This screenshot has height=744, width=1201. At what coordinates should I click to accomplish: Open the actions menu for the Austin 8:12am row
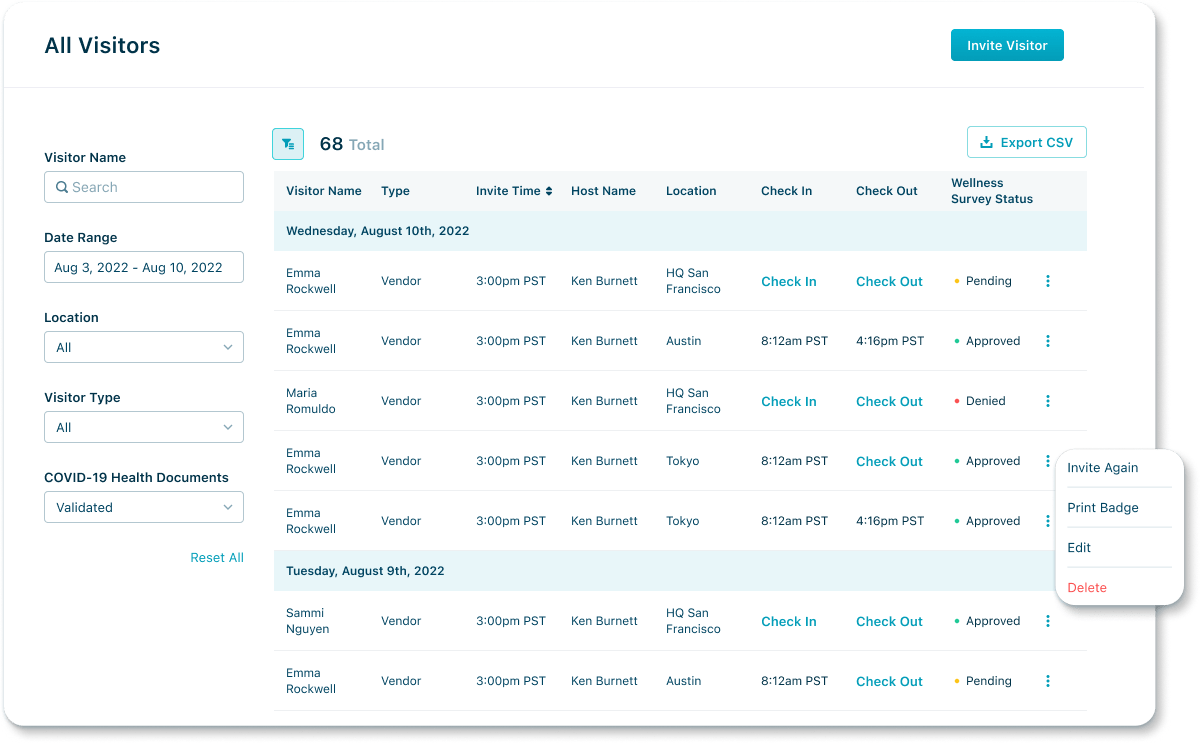[1048, 341]
